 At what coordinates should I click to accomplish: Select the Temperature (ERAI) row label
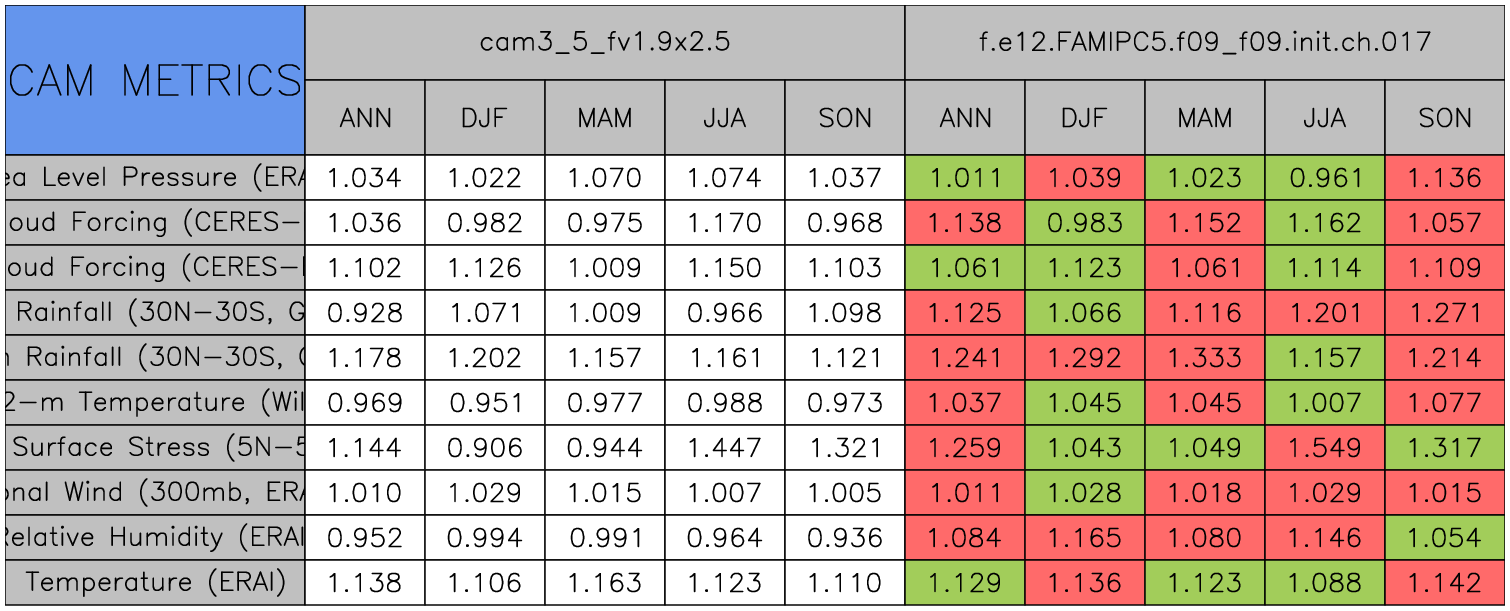pyautogui.click(x=155, y=582)
